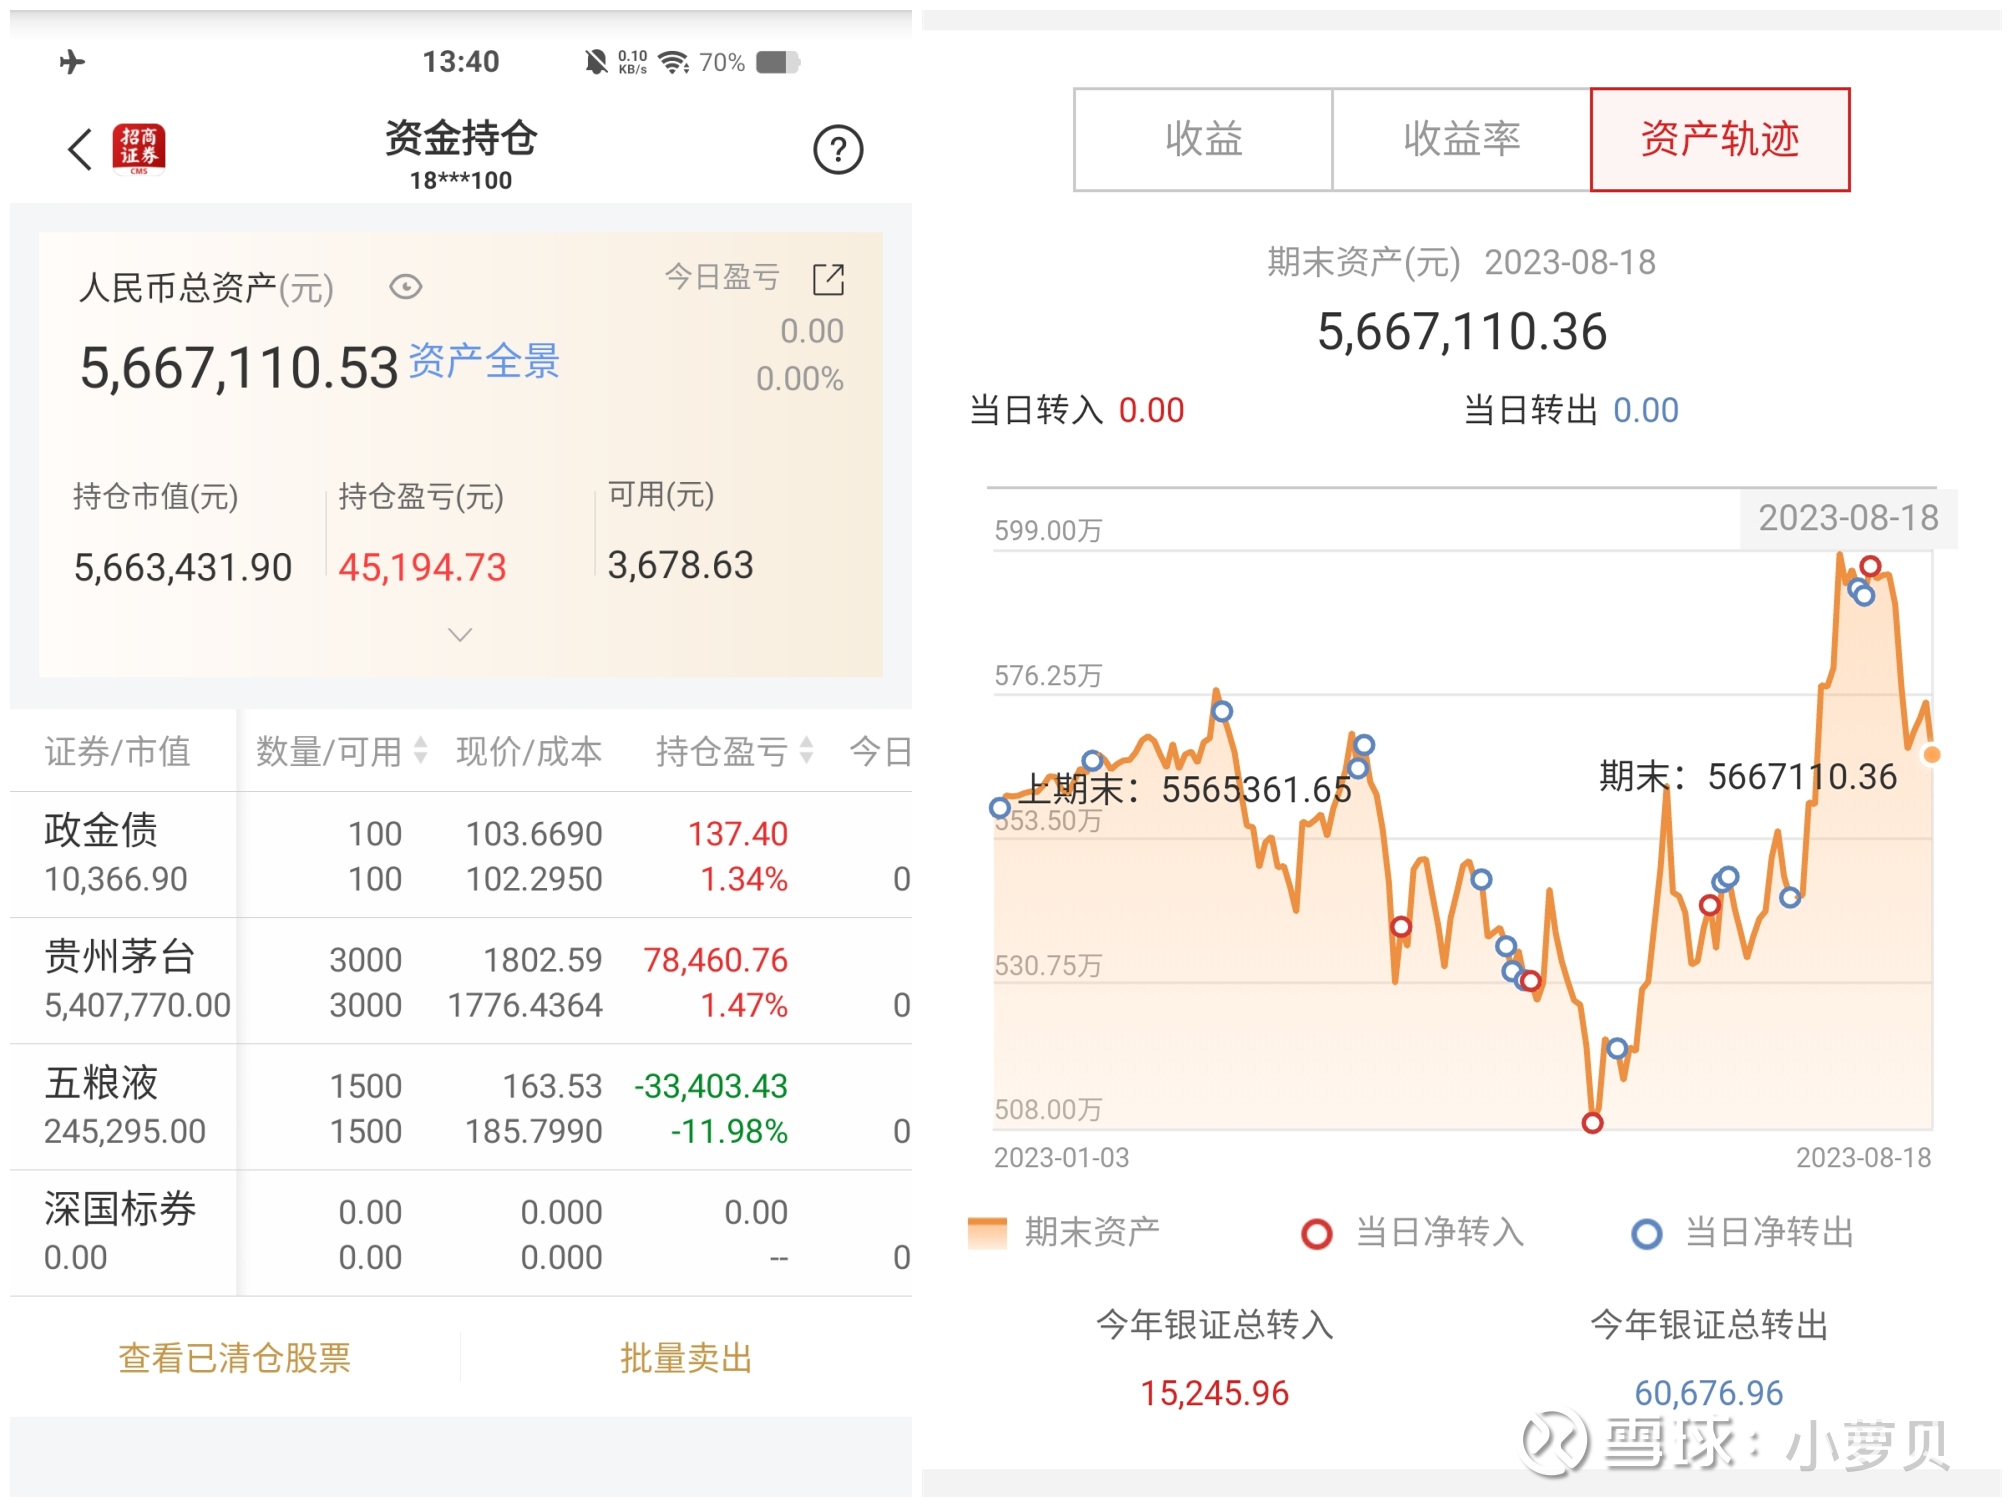Click the help question mark icon
Screen dimensions: 2012x1507
tap(837, 150)
